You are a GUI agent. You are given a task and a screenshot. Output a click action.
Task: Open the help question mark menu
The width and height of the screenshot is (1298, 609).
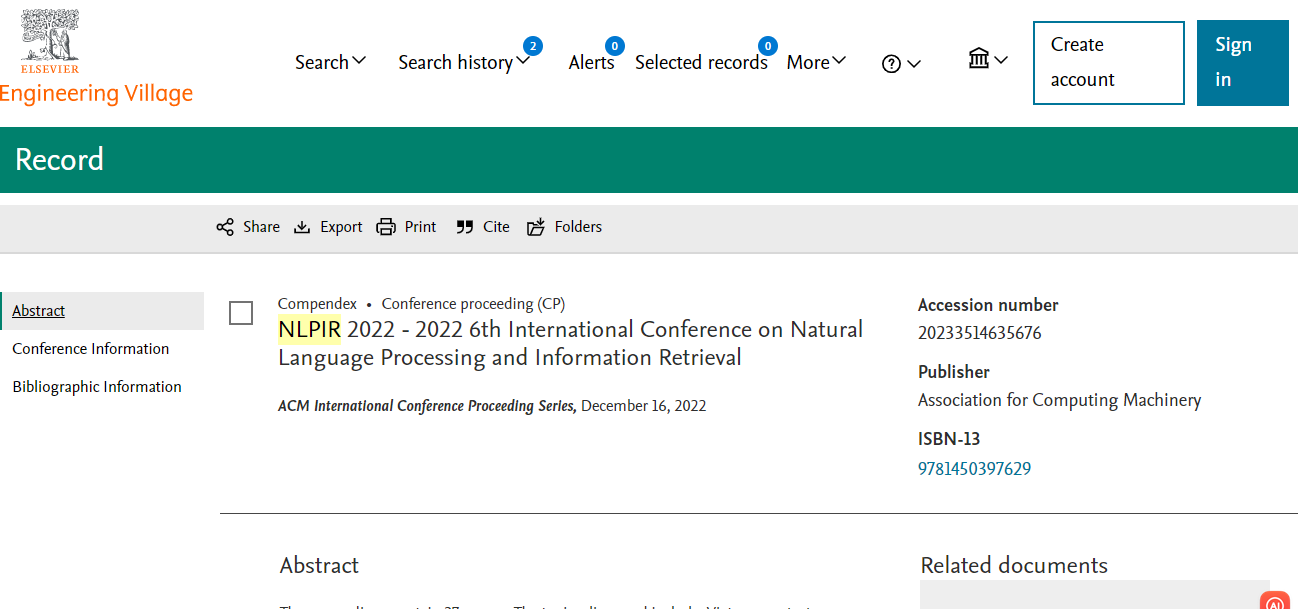click(x=901, y=63)
